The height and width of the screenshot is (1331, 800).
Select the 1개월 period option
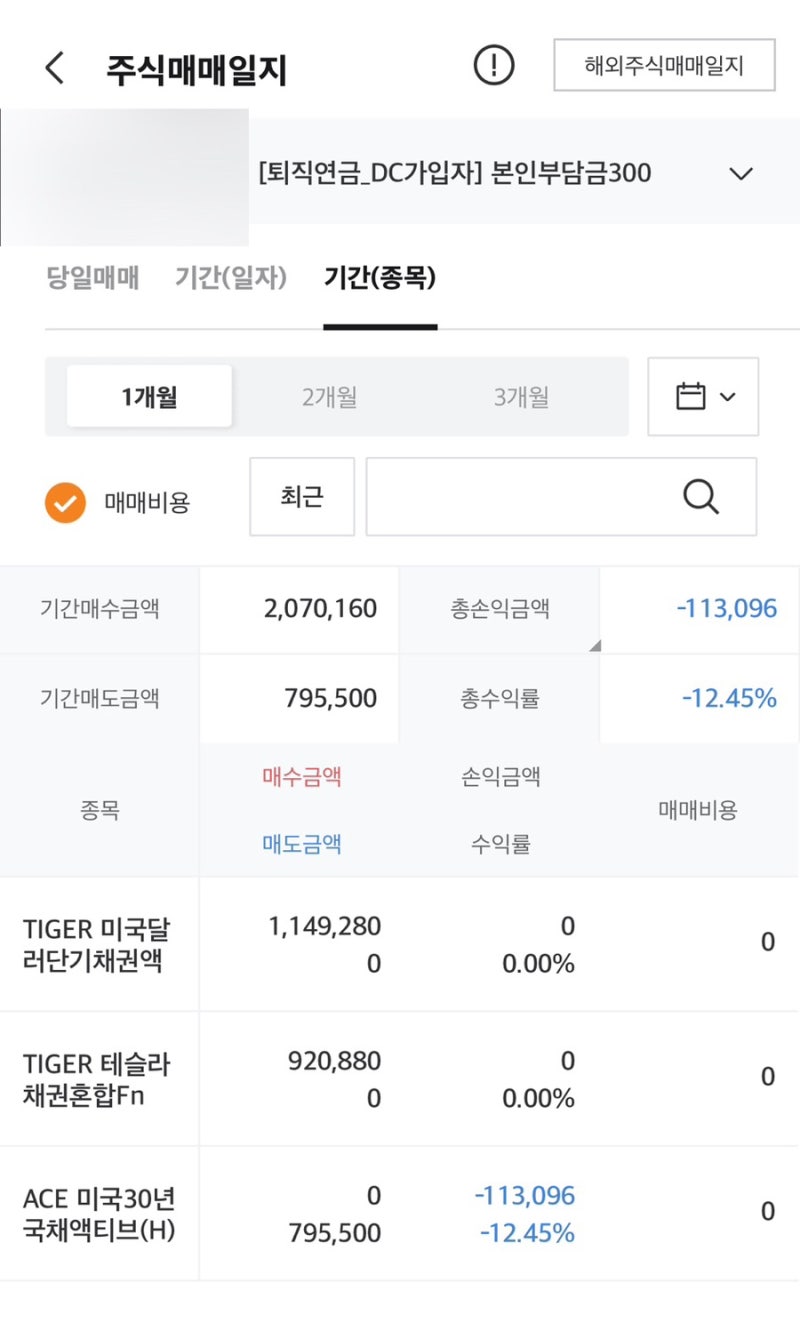coord(149,397)
